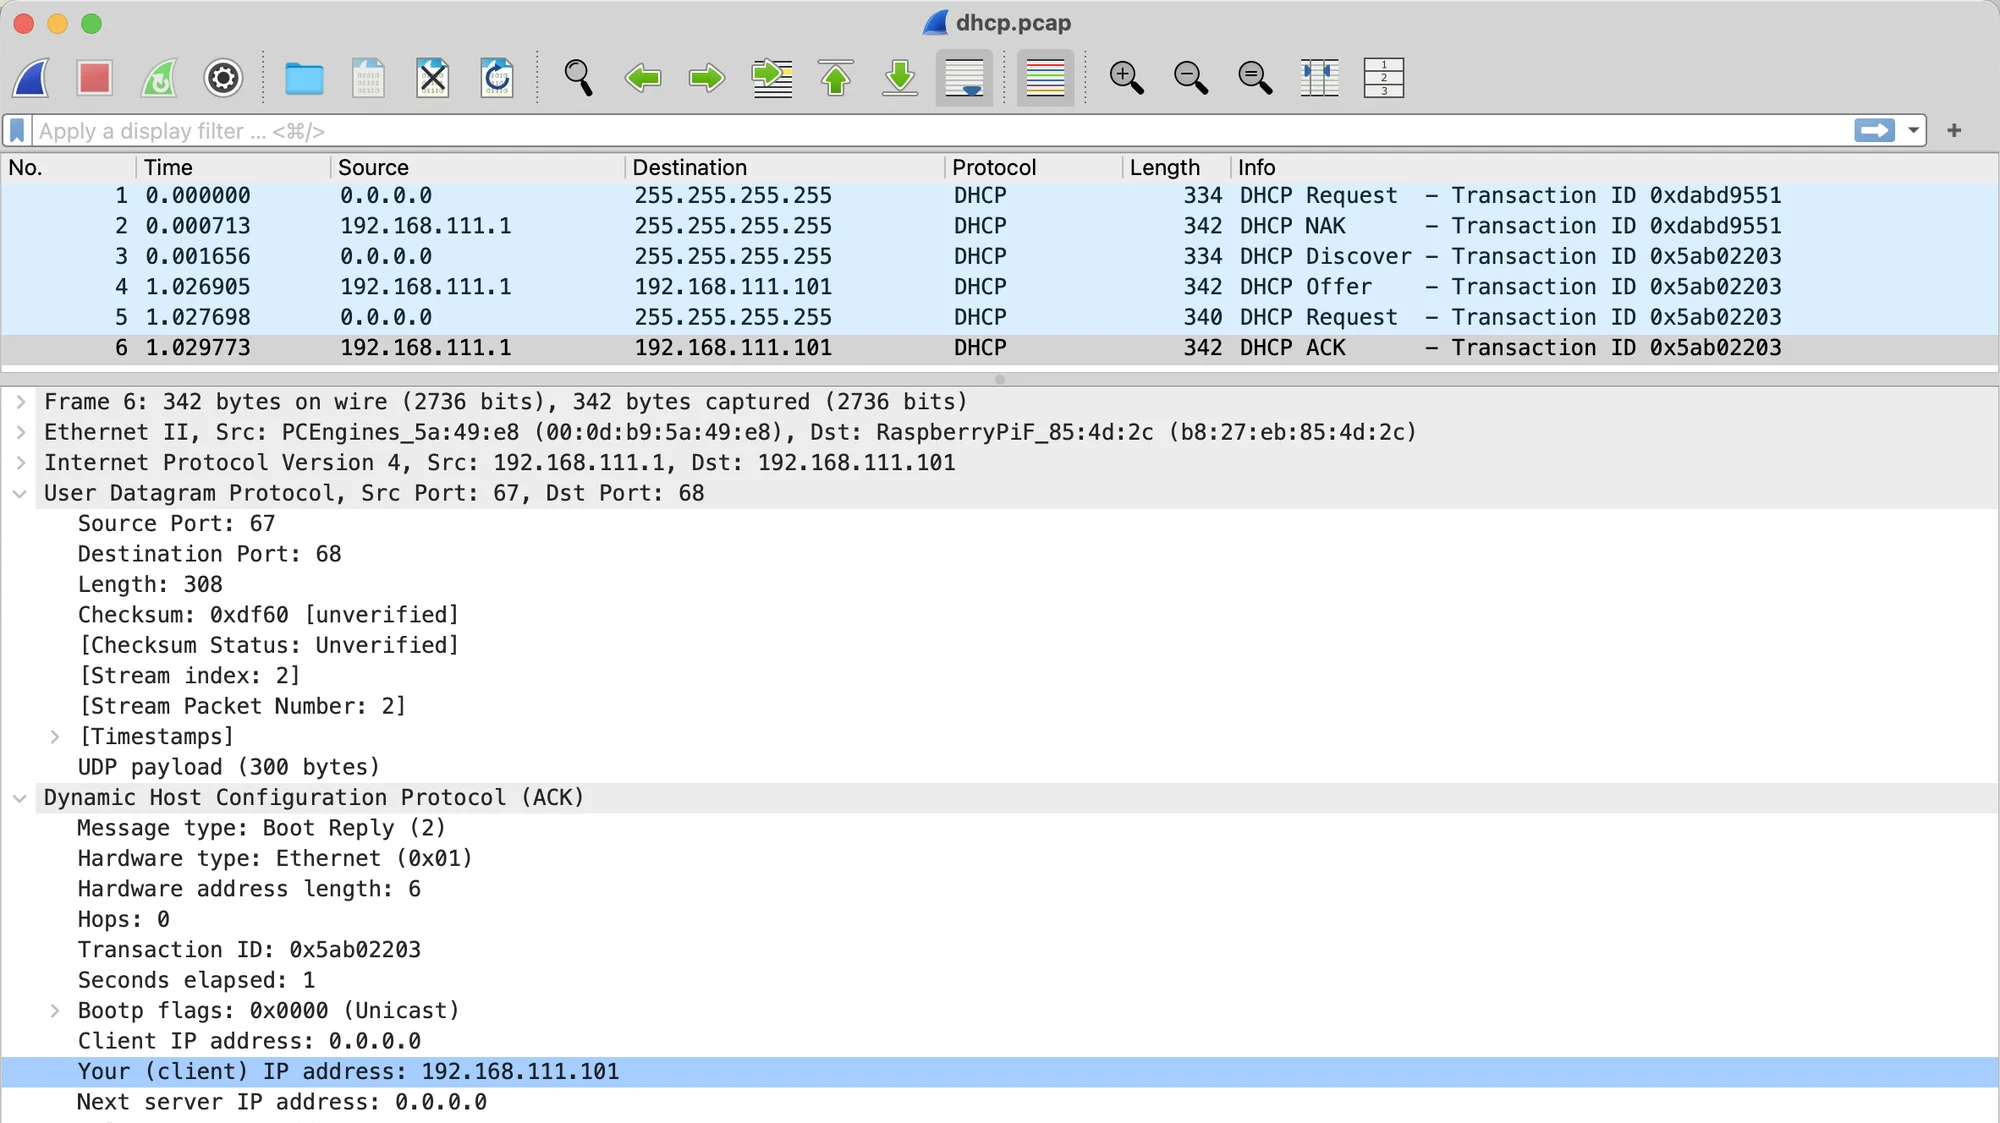Select Hardware type: Ethernet field
The image size is (2000, 1123).
tap(275, 859)
